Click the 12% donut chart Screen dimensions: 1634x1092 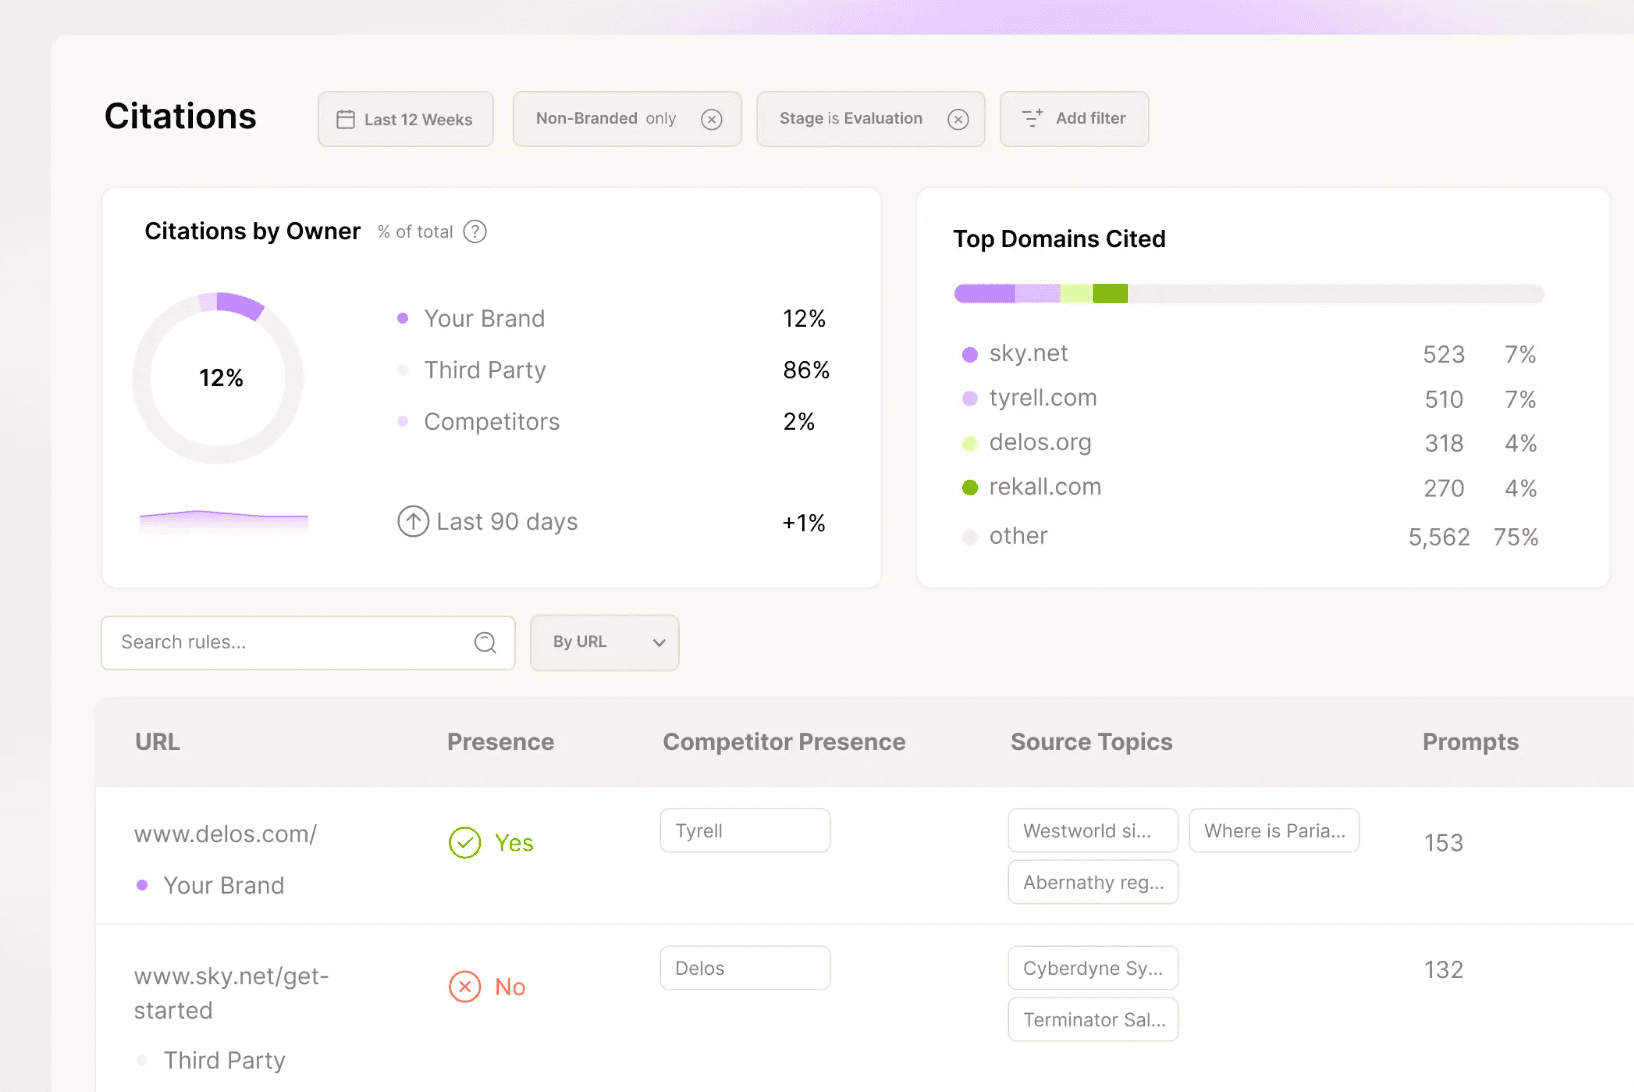click(218, 378)
